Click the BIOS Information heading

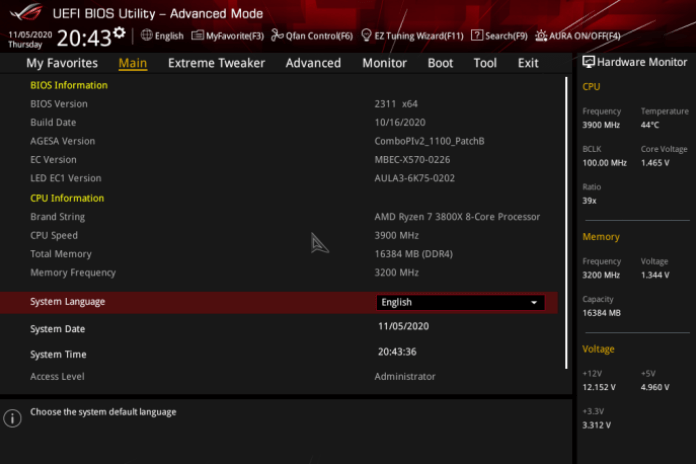point(69,85)
